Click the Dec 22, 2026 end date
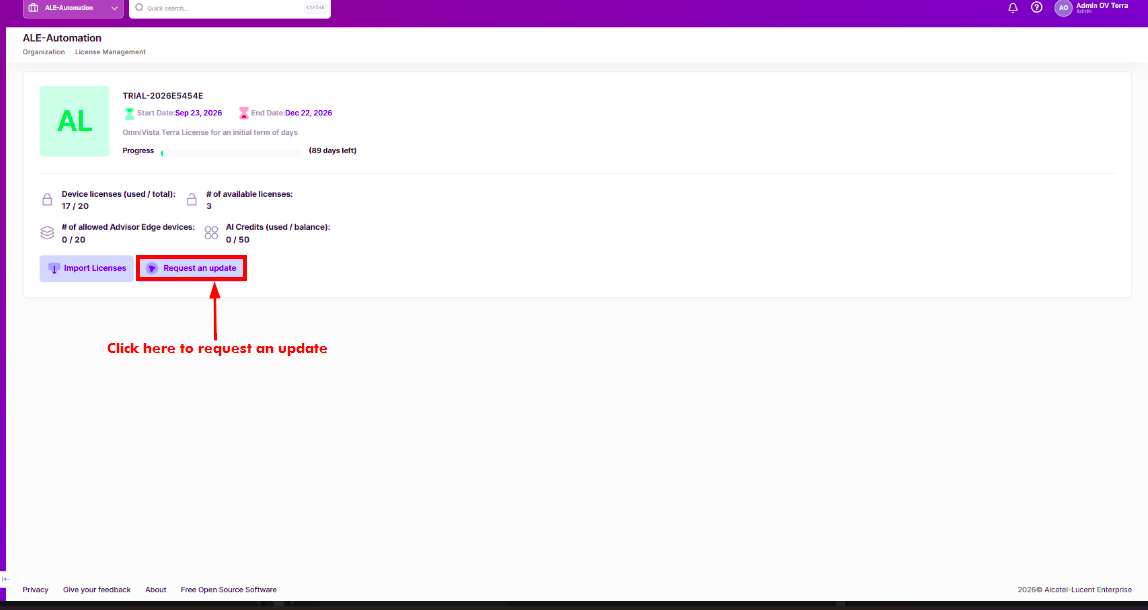 (x=308, y=114)
